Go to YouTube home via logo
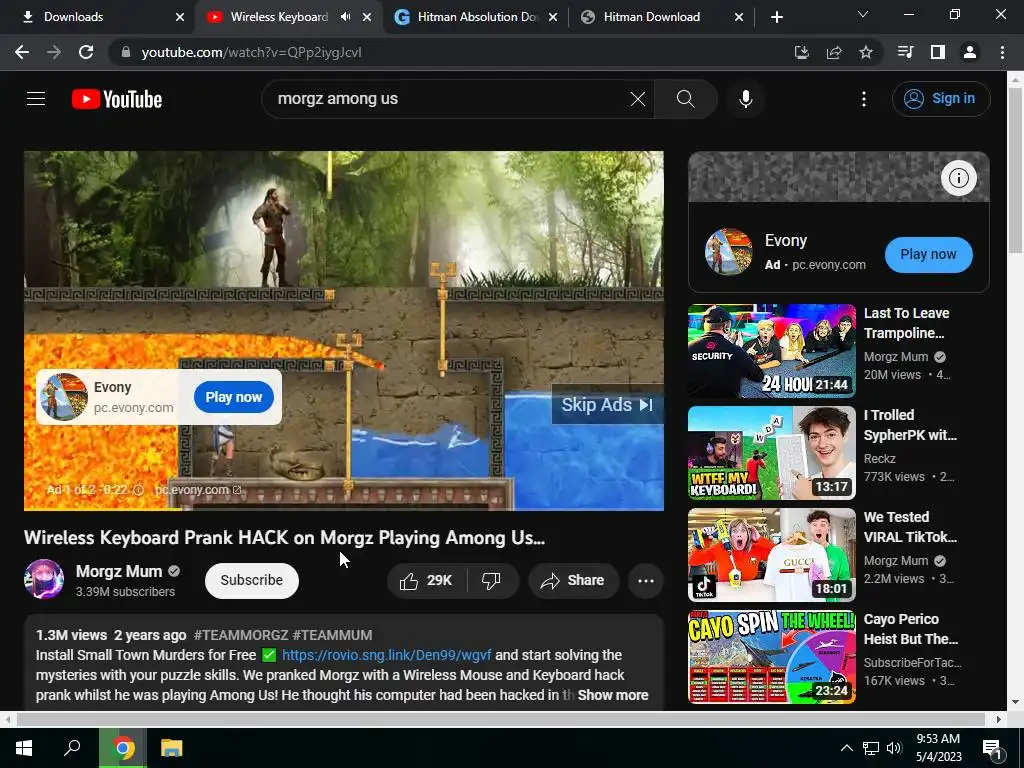This screenshot has height=768, width=1024. point(117,99)
